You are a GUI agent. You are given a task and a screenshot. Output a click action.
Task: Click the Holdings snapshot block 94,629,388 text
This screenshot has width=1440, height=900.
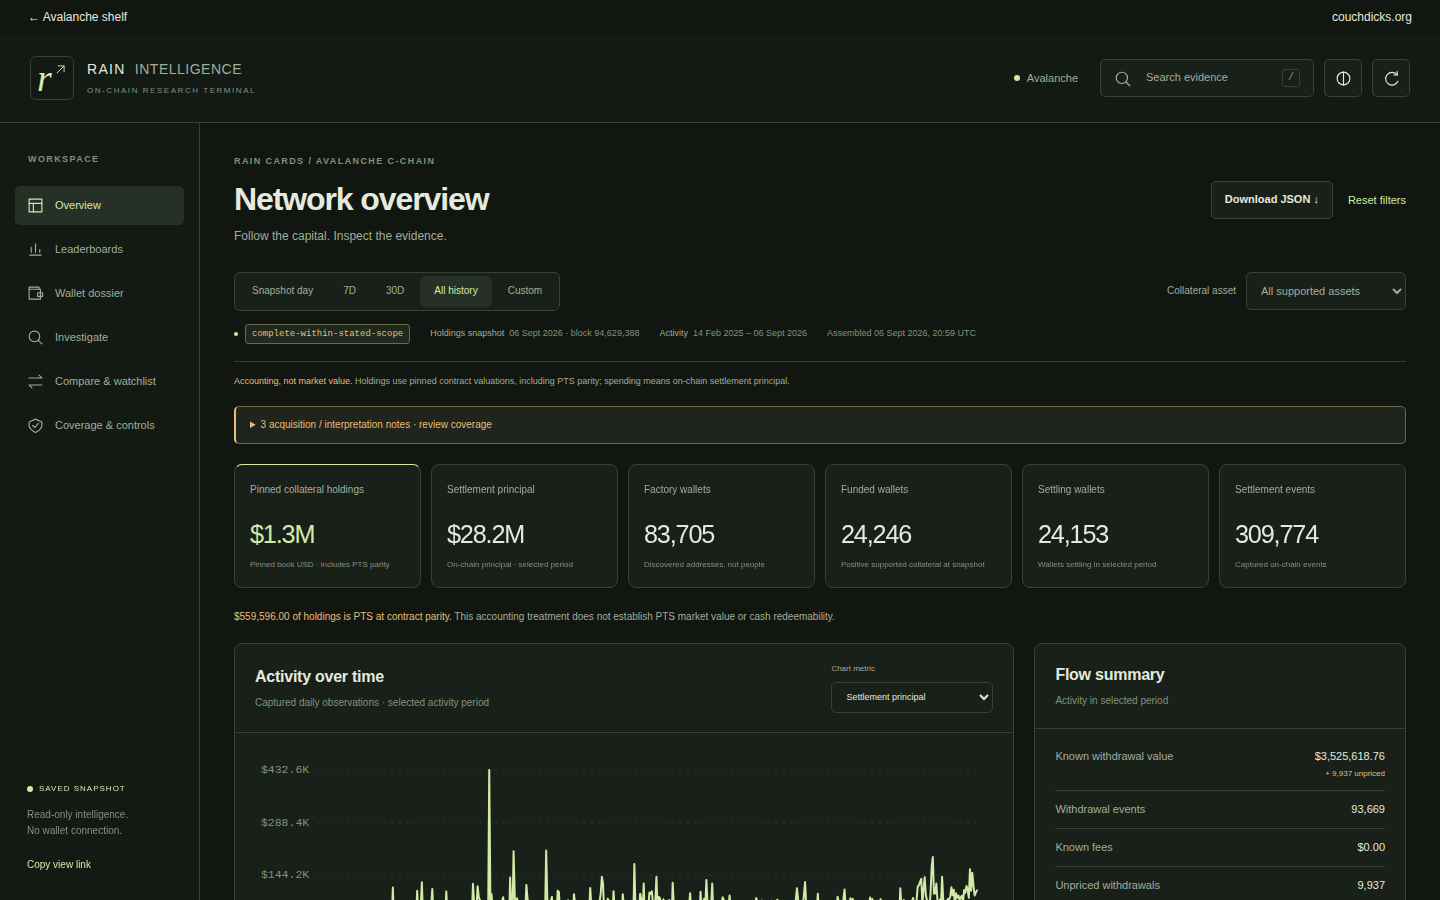534,333
